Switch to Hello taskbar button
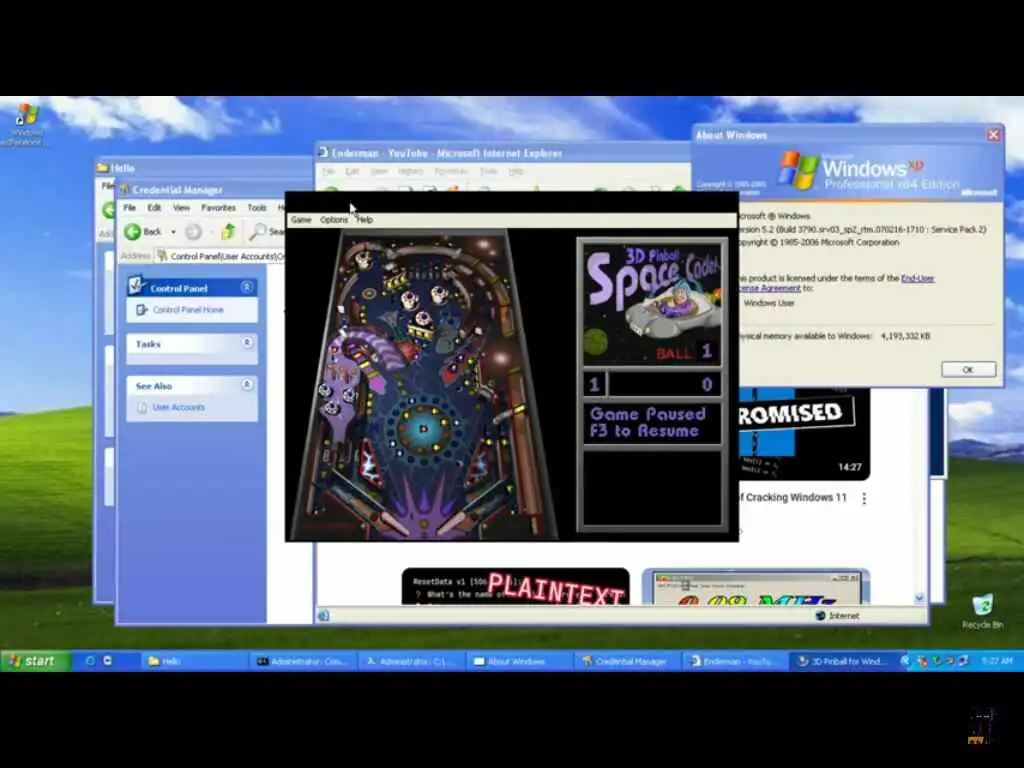 [193, 662]
